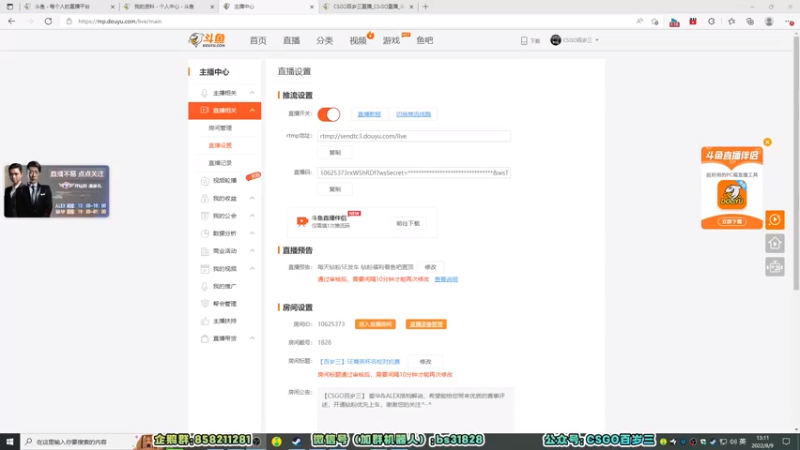Image resolution: width=800 pixels, height=450 pixels.
Task: Open 鱼吧 in top navigation
Action: click(x=424, y=40)
